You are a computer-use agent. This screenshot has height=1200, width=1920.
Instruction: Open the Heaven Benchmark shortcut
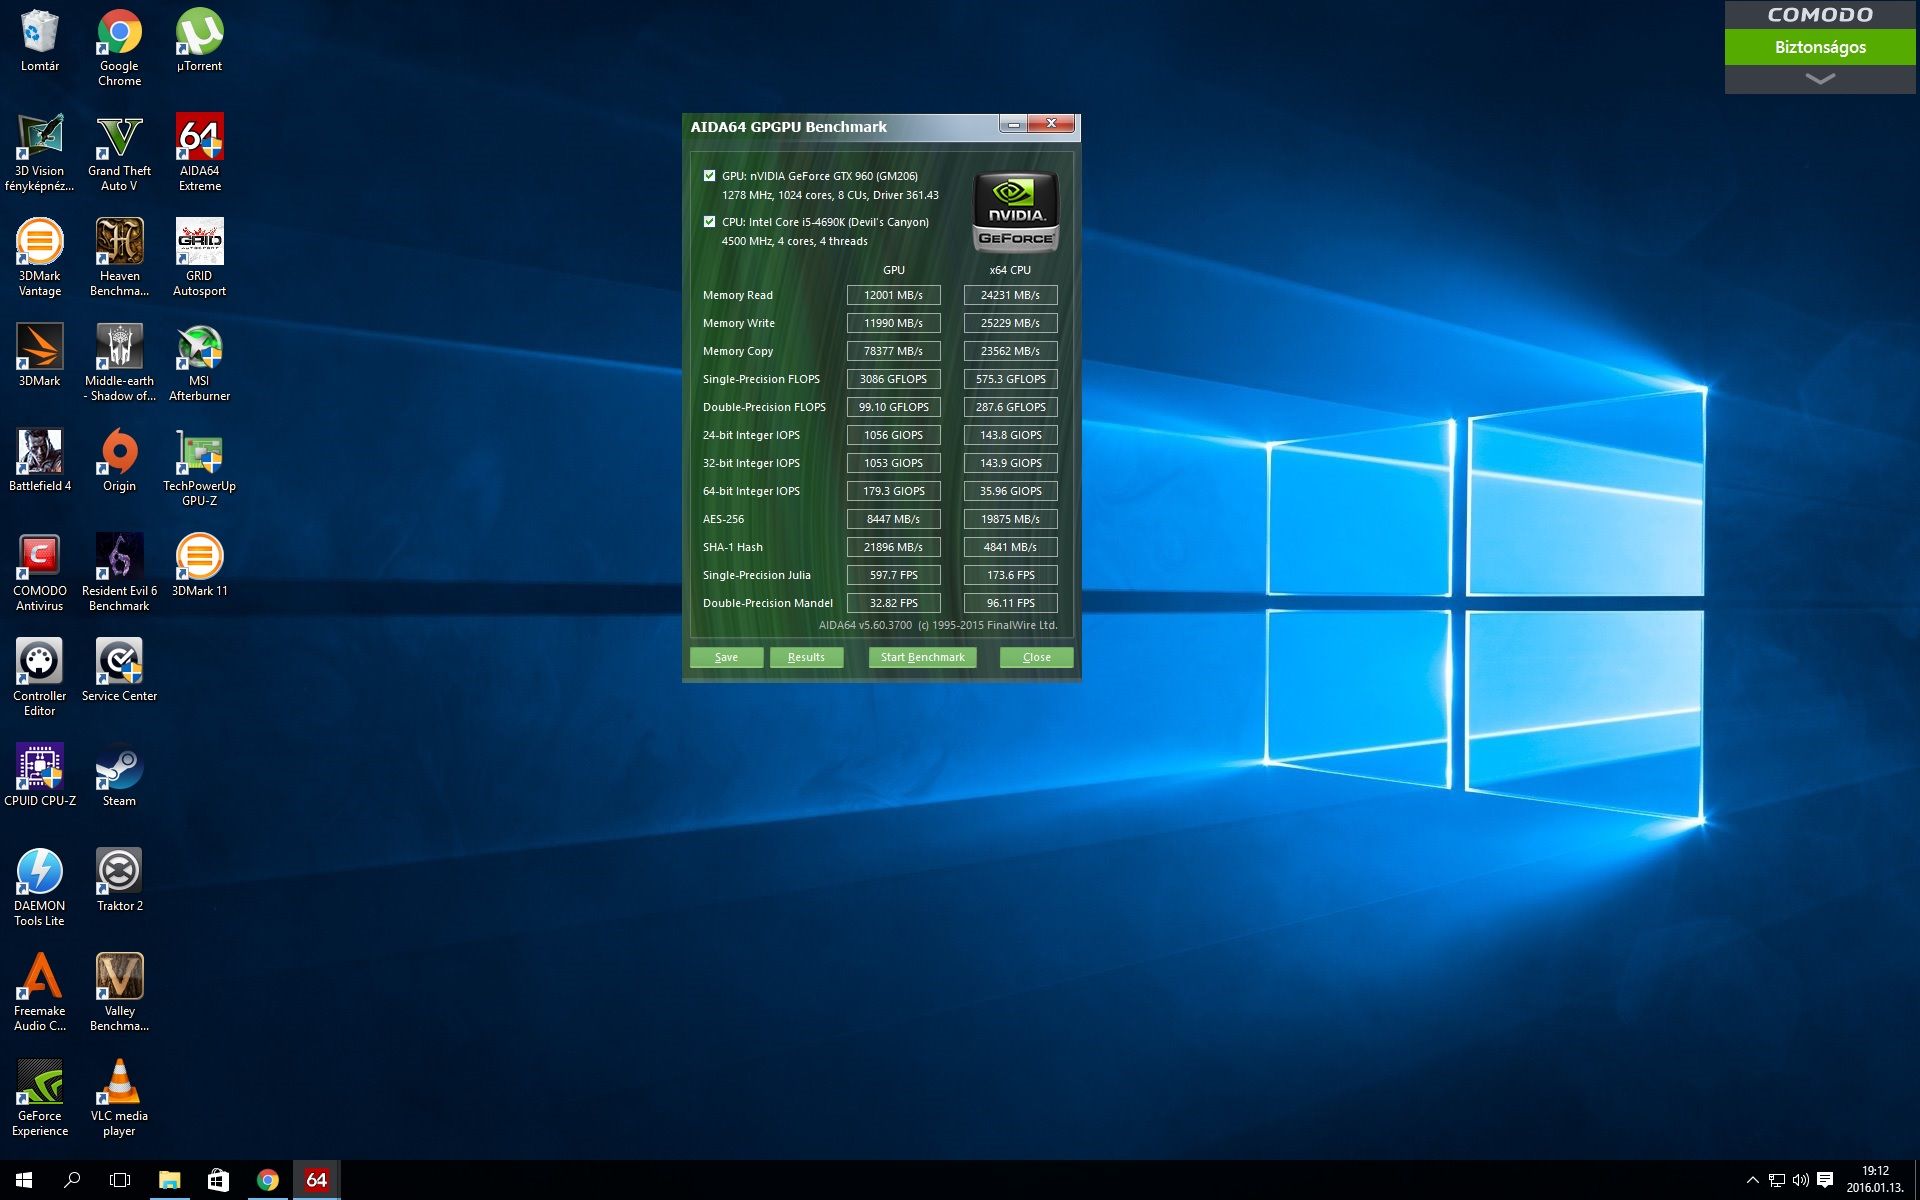[x=120, y=257]
